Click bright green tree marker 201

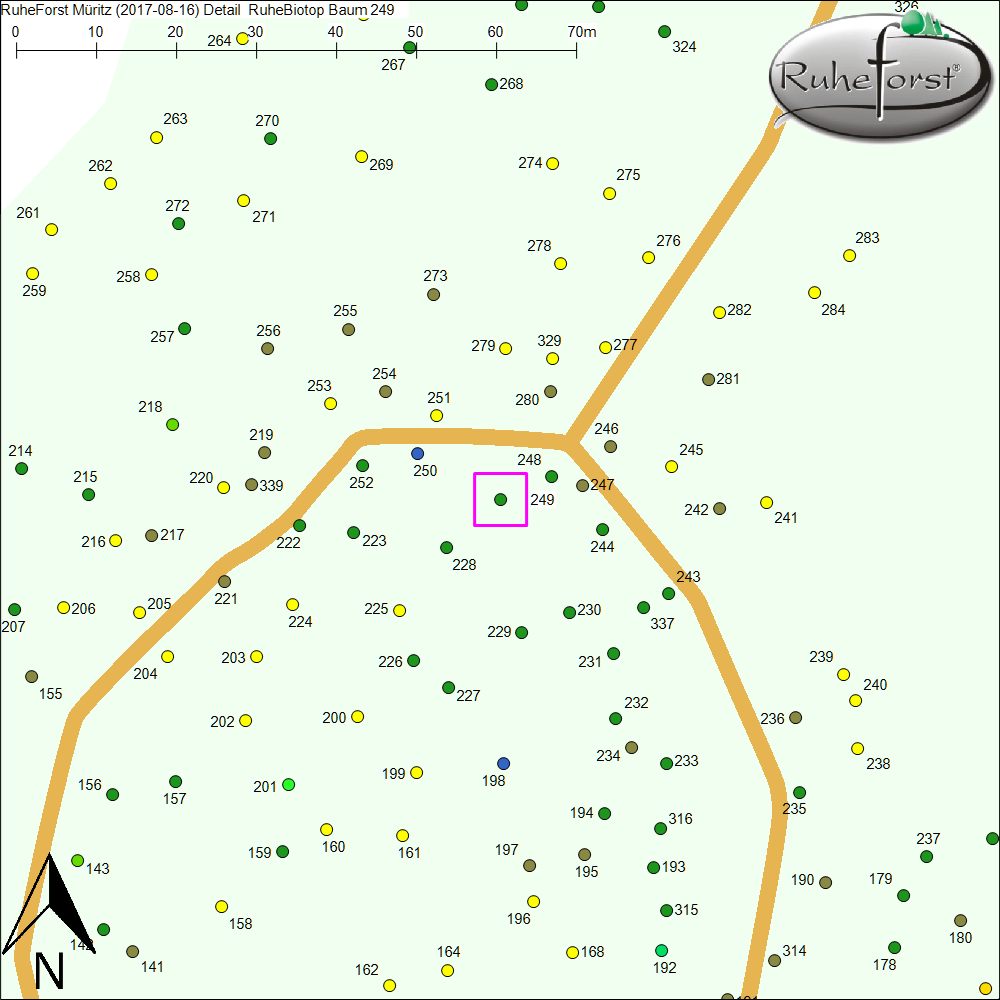click(288, 784)
